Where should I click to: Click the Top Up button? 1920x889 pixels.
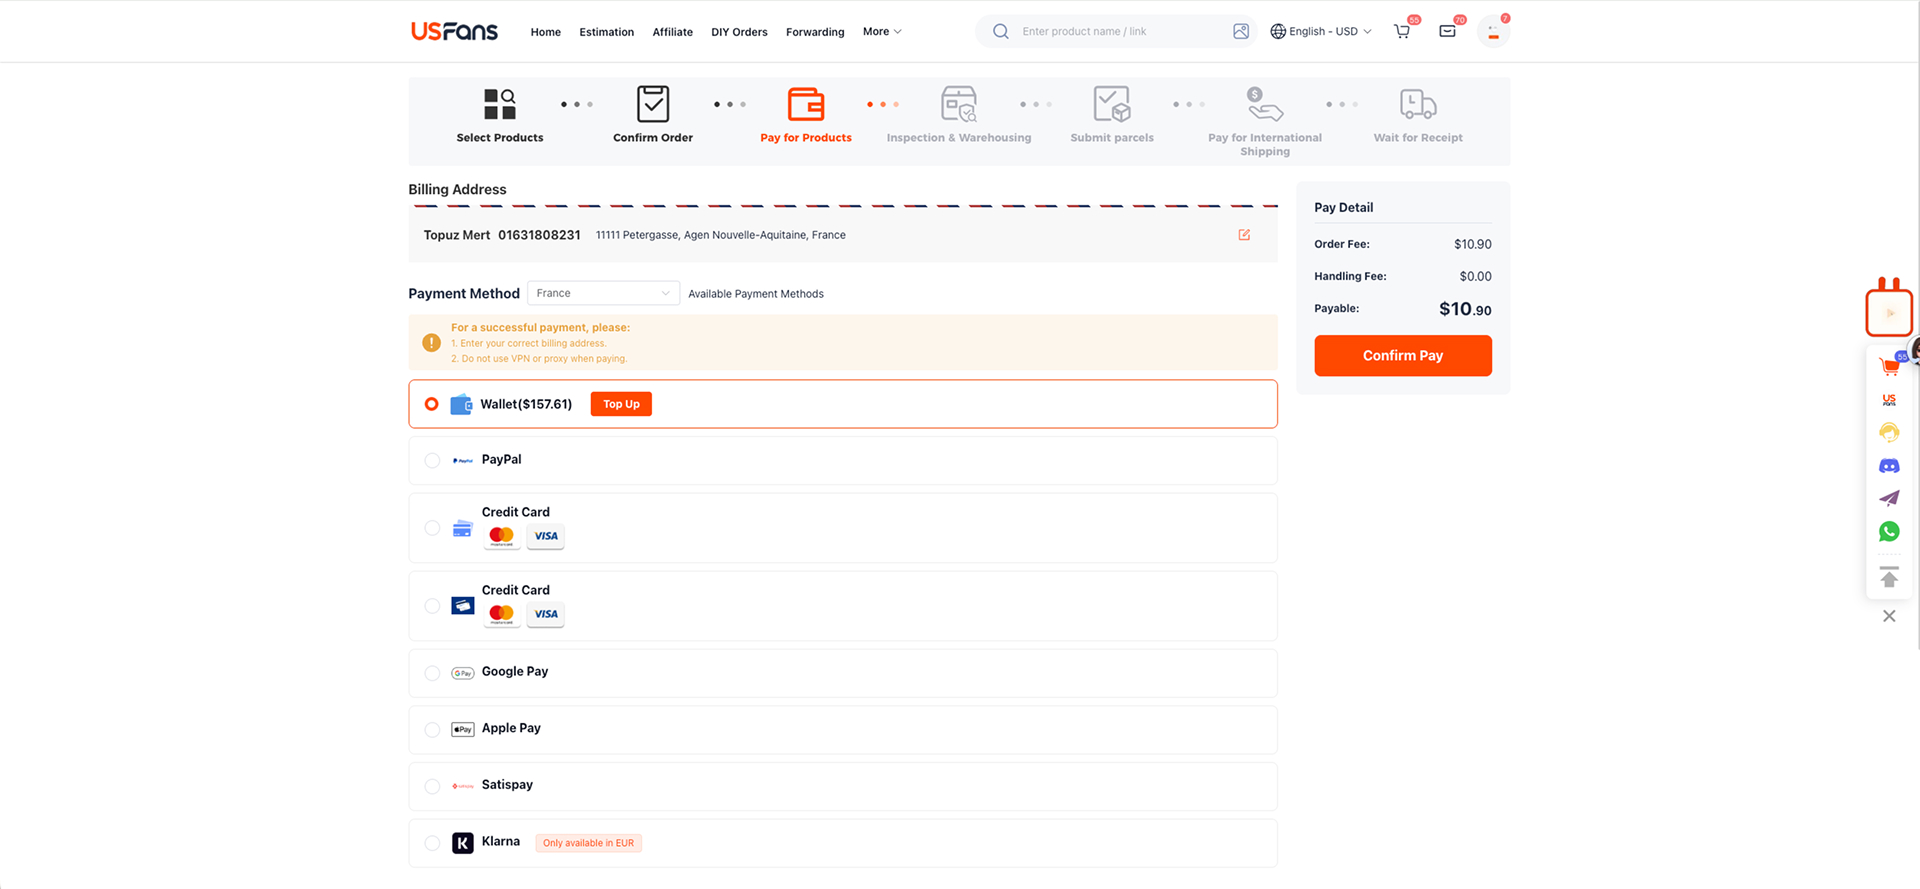tap(621, 404)
